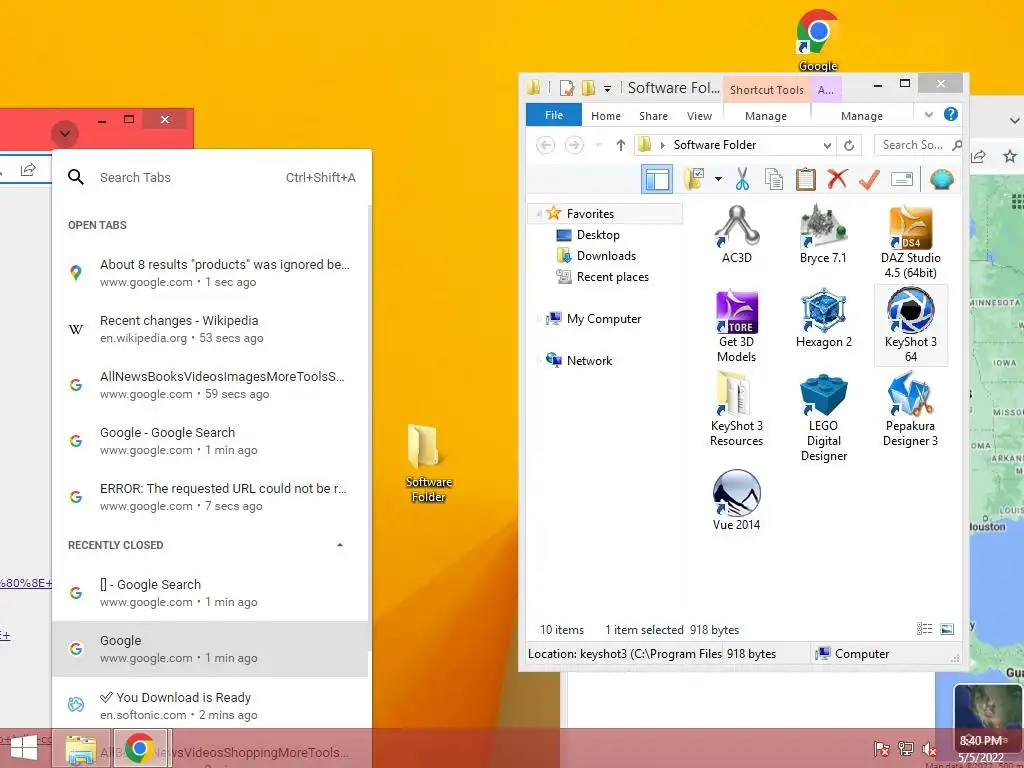Click the Properties quick access icon
1024x768 pixels.
pyautogui.click(x=567, y=88)
